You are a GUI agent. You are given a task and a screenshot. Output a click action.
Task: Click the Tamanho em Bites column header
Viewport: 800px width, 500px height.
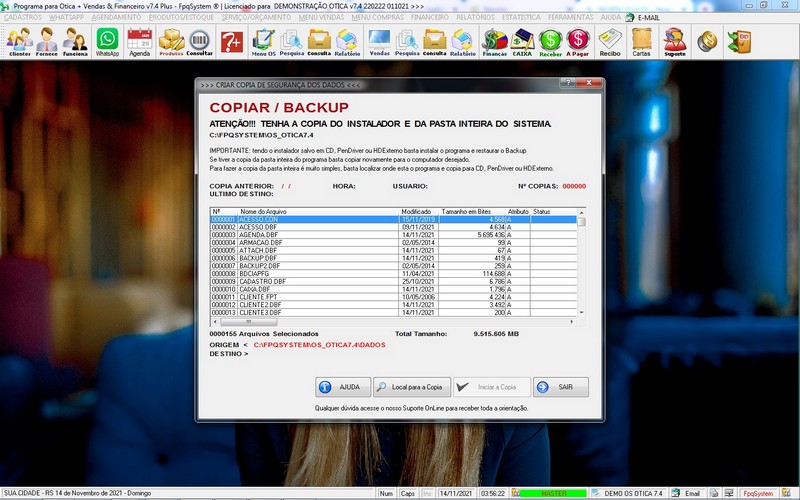[x=471, y=212]
